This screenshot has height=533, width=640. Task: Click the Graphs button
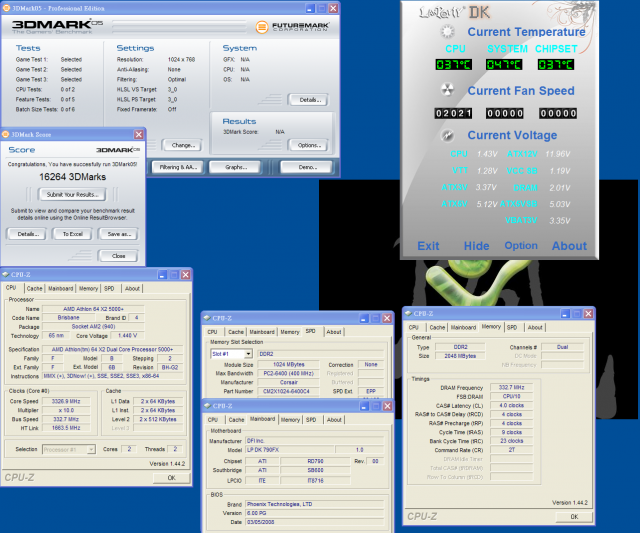pyautogui.click(x=236, y=167)
